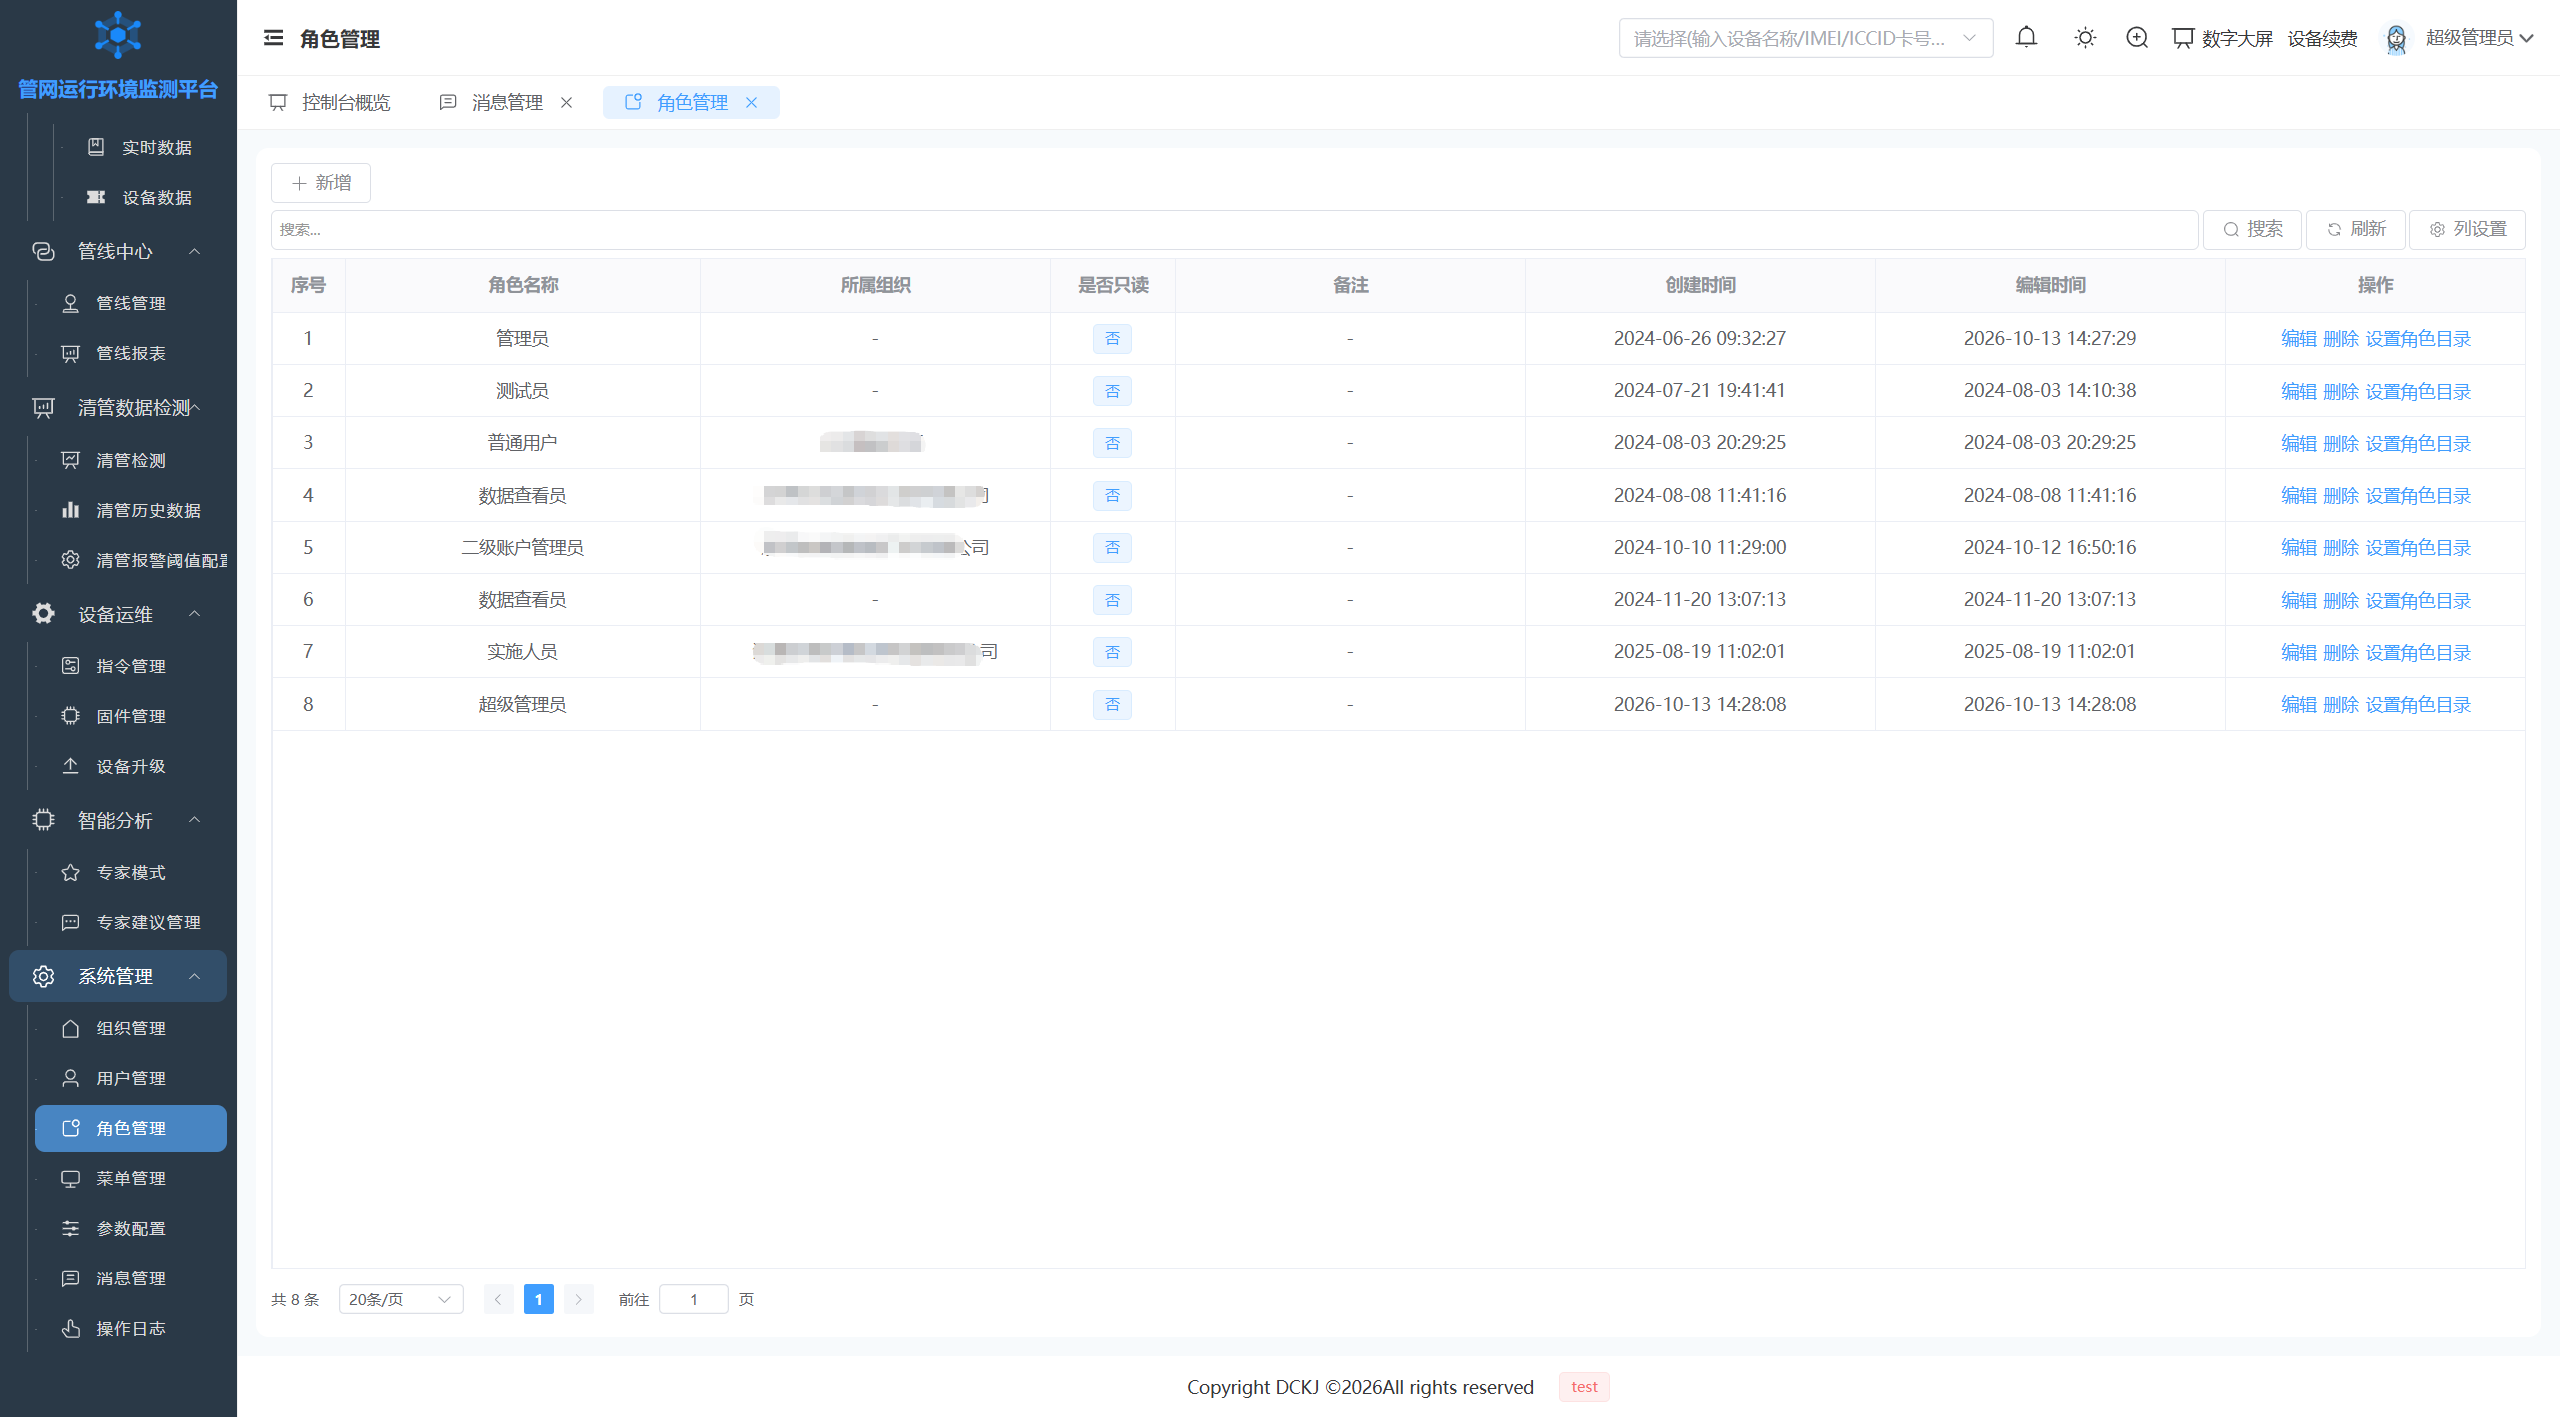Collapse sidebar with the hamburger menu icon
Image resolution: width=2560 pixels, height=1417 pixels.
pos(273,38)
